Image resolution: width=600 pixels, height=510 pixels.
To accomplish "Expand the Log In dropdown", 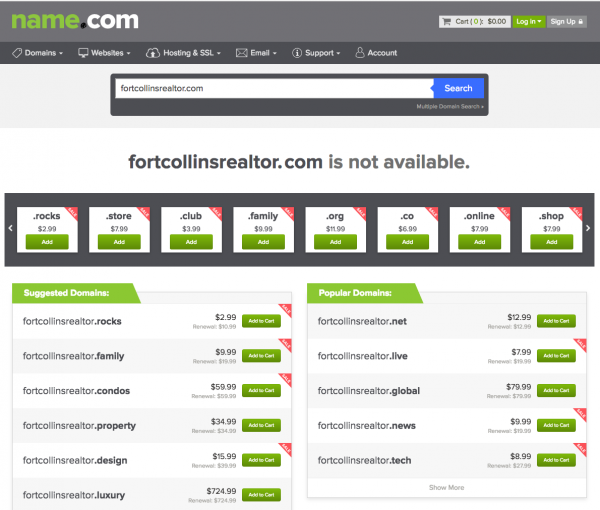I will tap(529, 21).
